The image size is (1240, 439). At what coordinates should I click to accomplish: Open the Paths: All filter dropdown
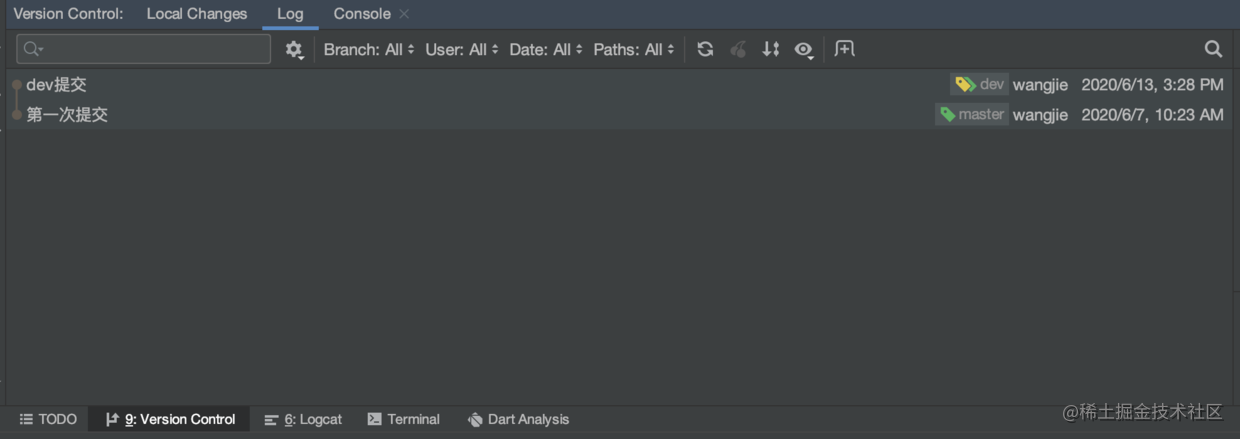click(634, 49)
